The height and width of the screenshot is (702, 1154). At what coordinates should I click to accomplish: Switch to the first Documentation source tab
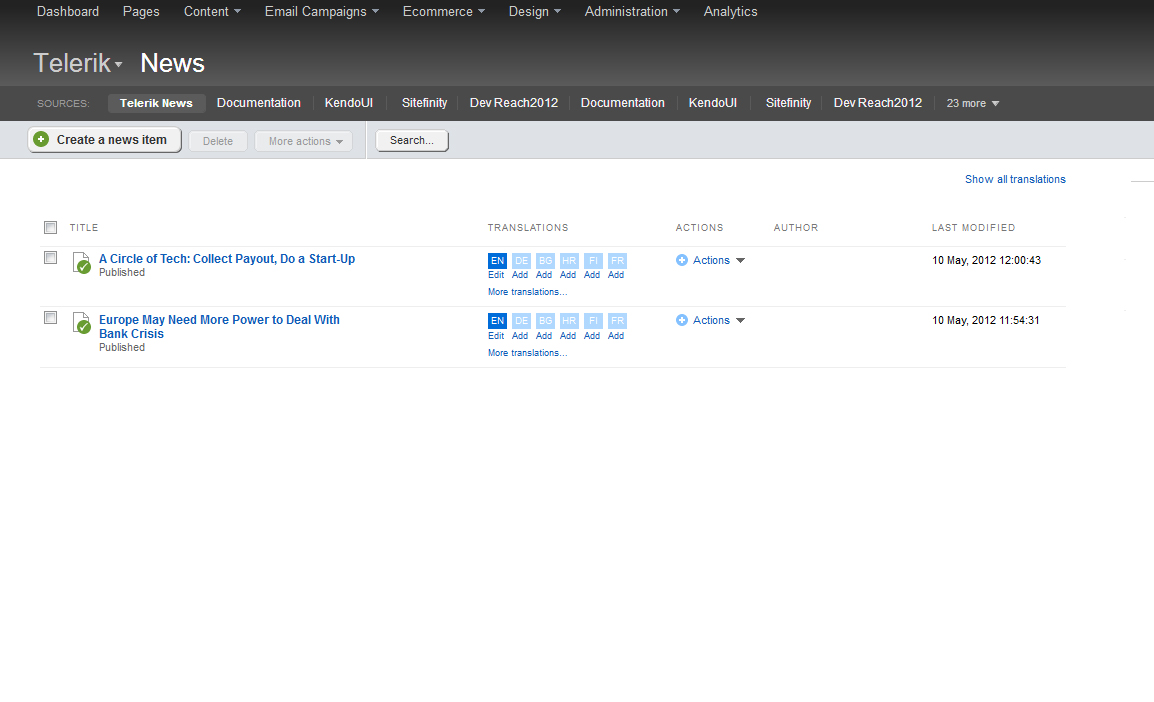[x=258, y=103]
